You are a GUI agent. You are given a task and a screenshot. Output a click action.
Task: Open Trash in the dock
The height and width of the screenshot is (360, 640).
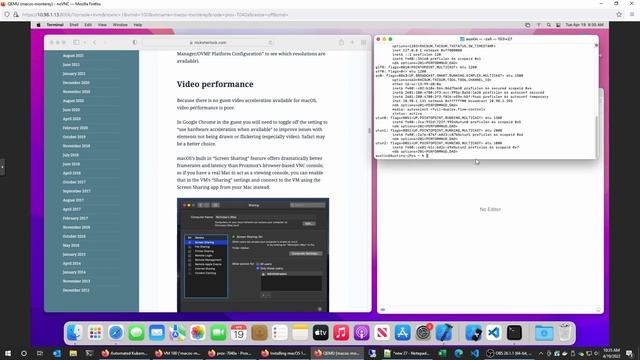pyautogui.click(x=565, y=333)
